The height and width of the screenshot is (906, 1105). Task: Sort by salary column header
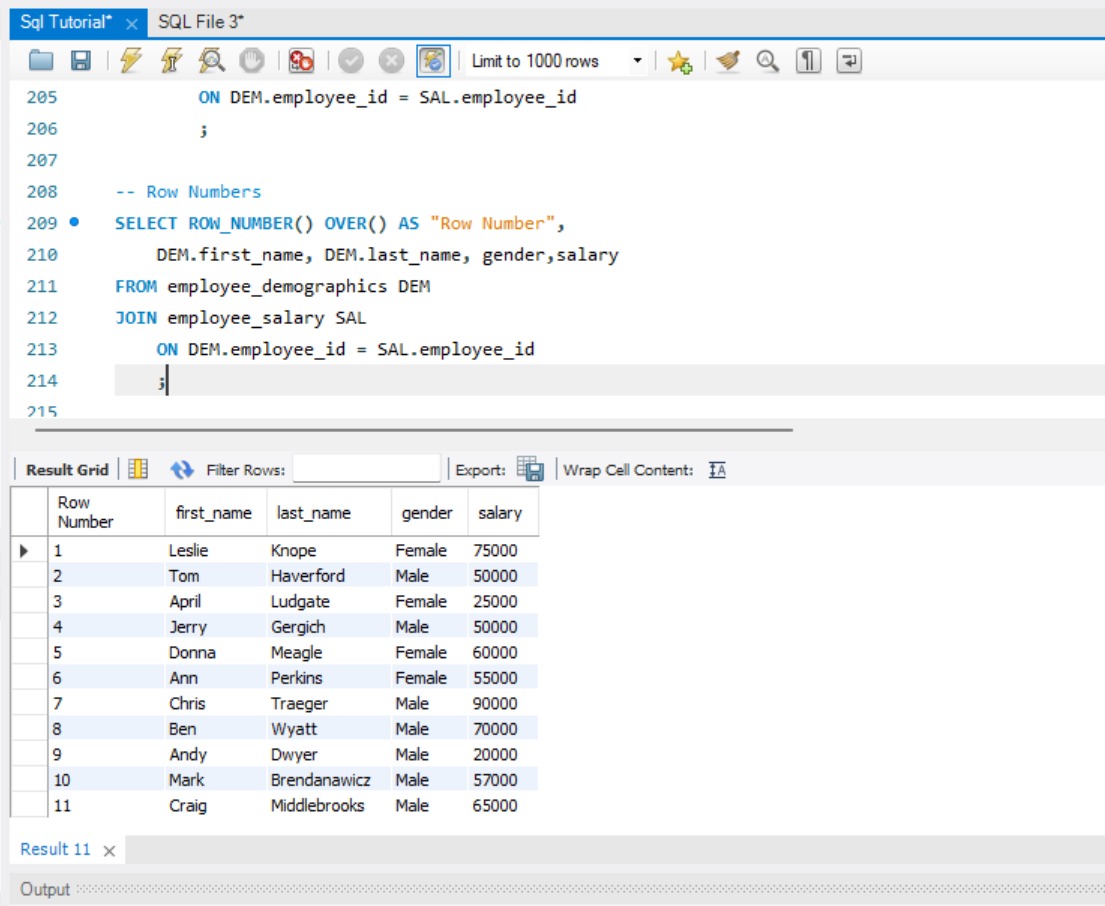(x=502, y=512)
